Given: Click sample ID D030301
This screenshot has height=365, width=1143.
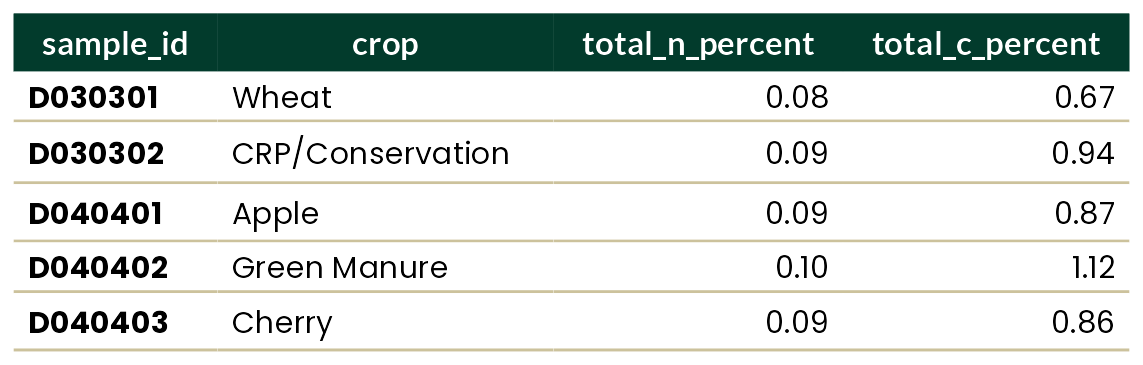Looking at the screenshot, I should pos(93,97).
